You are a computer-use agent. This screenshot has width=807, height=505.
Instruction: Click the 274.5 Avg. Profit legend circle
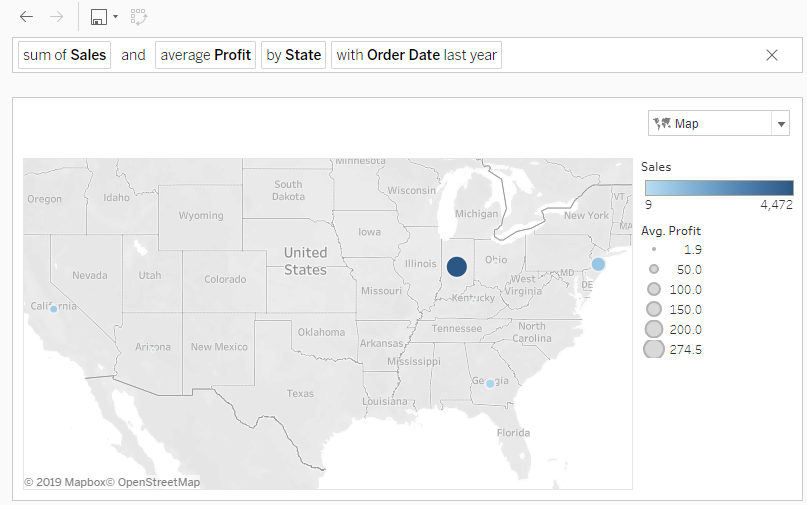[654, 349]
